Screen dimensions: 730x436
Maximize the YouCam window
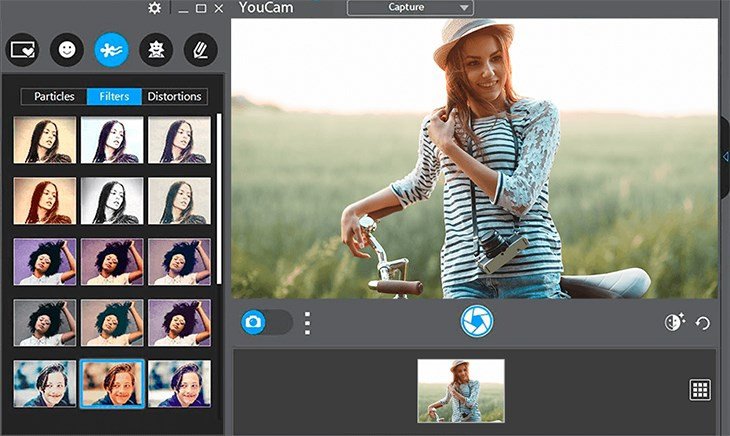click(x=201, y=8)
